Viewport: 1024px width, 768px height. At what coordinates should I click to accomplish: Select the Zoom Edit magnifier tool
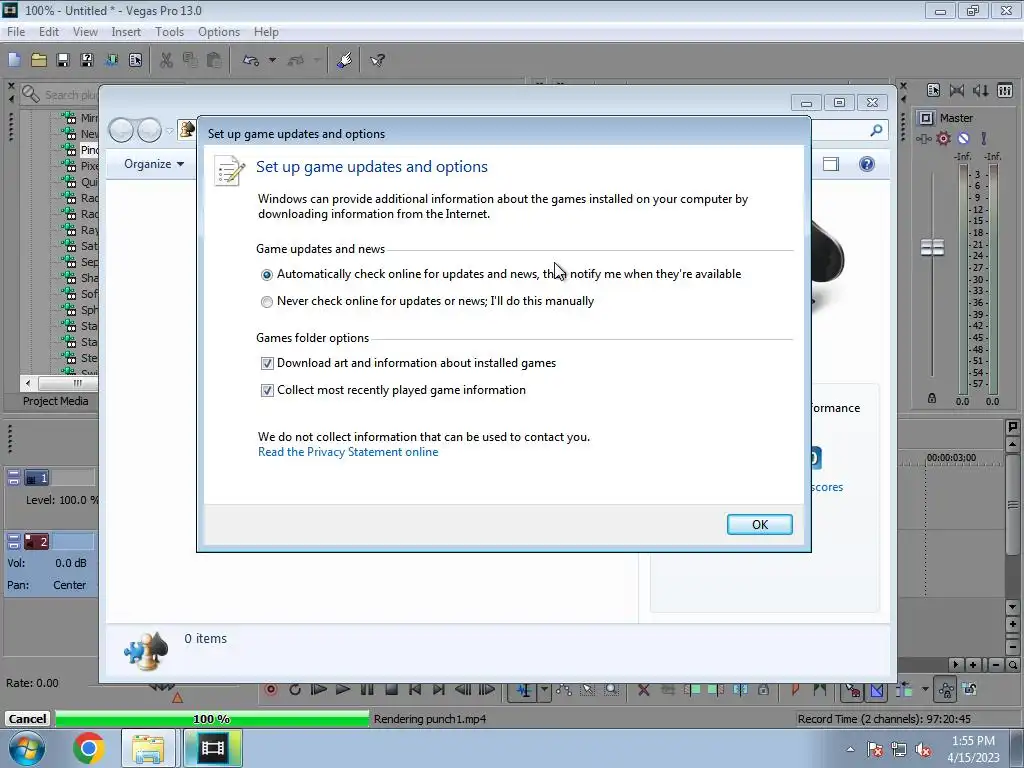point(611,690)
